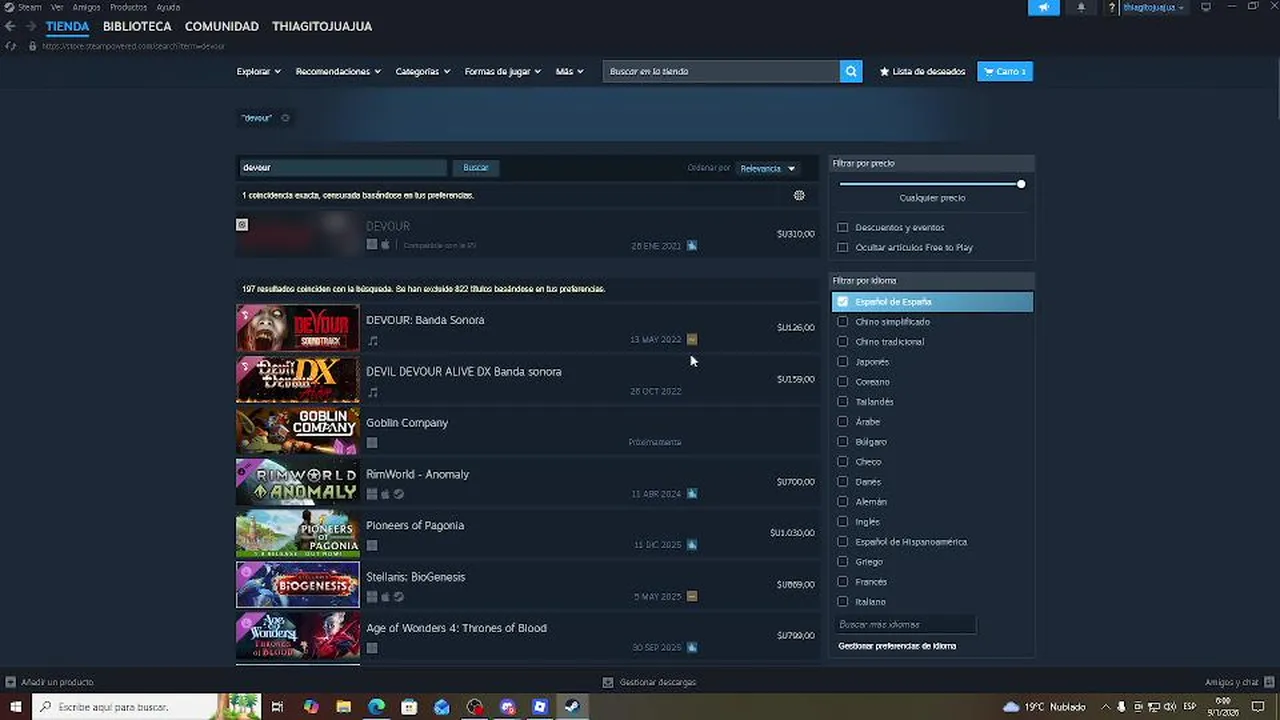Expand the Recomendaciones dropdown
Image resolution: width=1280 pixels, height=720 pixels.
[x=338, y=71]
